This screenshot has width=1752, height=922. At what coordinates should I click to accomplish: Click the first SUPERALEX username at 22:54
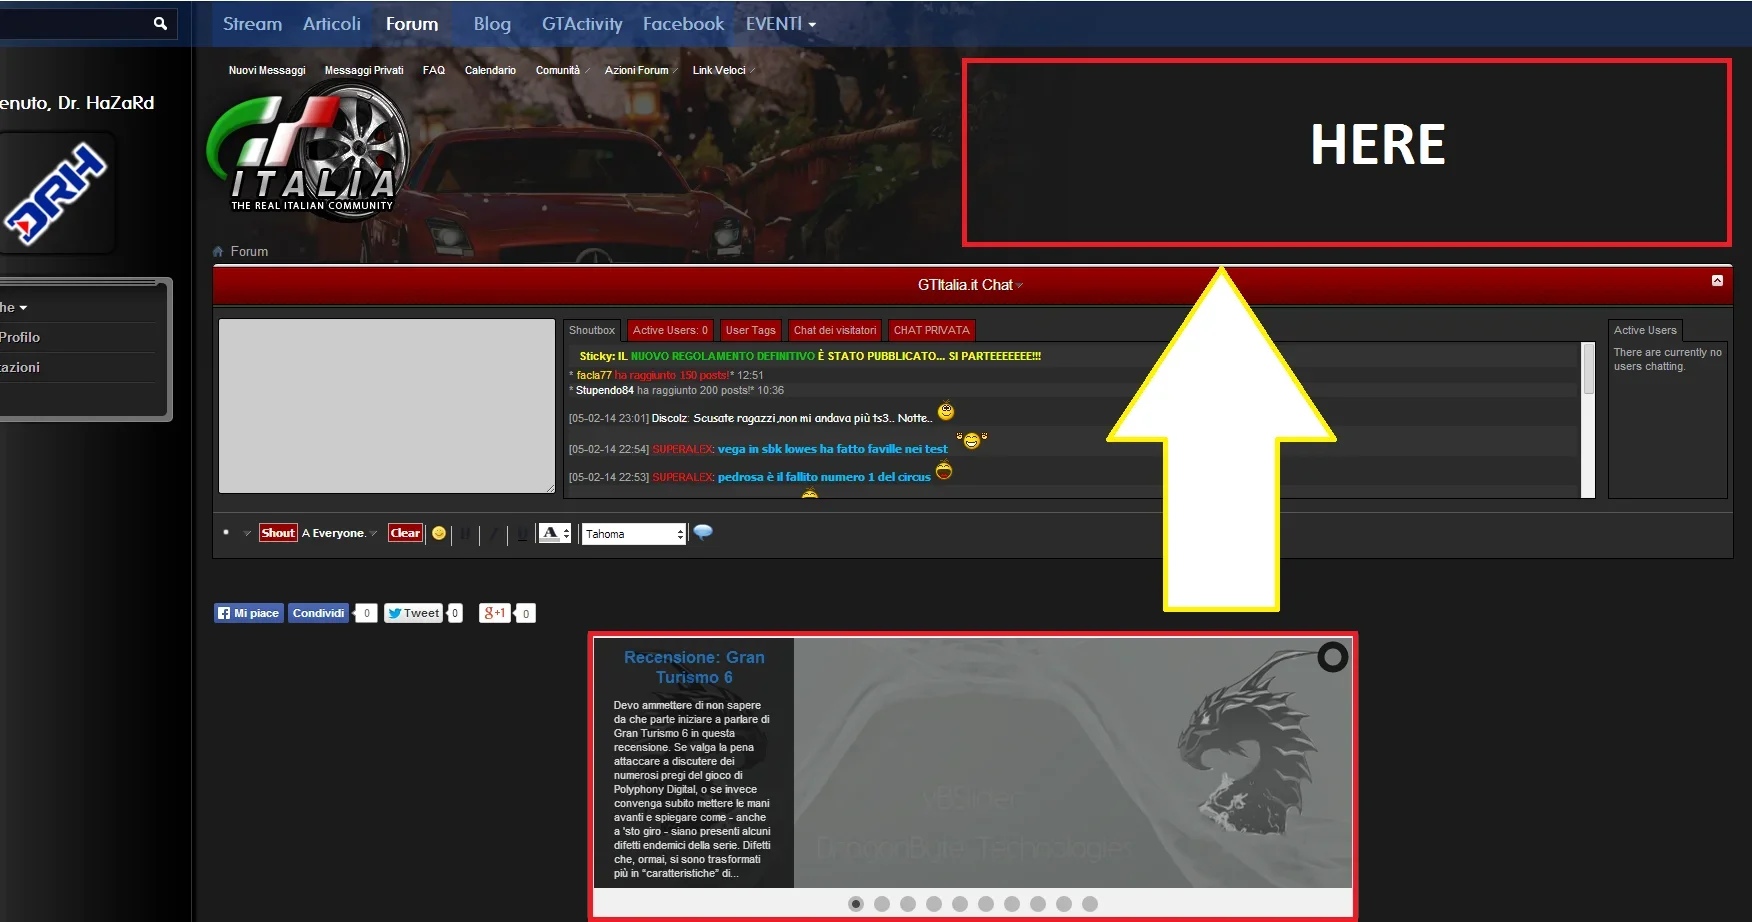(x=683, y=450)
